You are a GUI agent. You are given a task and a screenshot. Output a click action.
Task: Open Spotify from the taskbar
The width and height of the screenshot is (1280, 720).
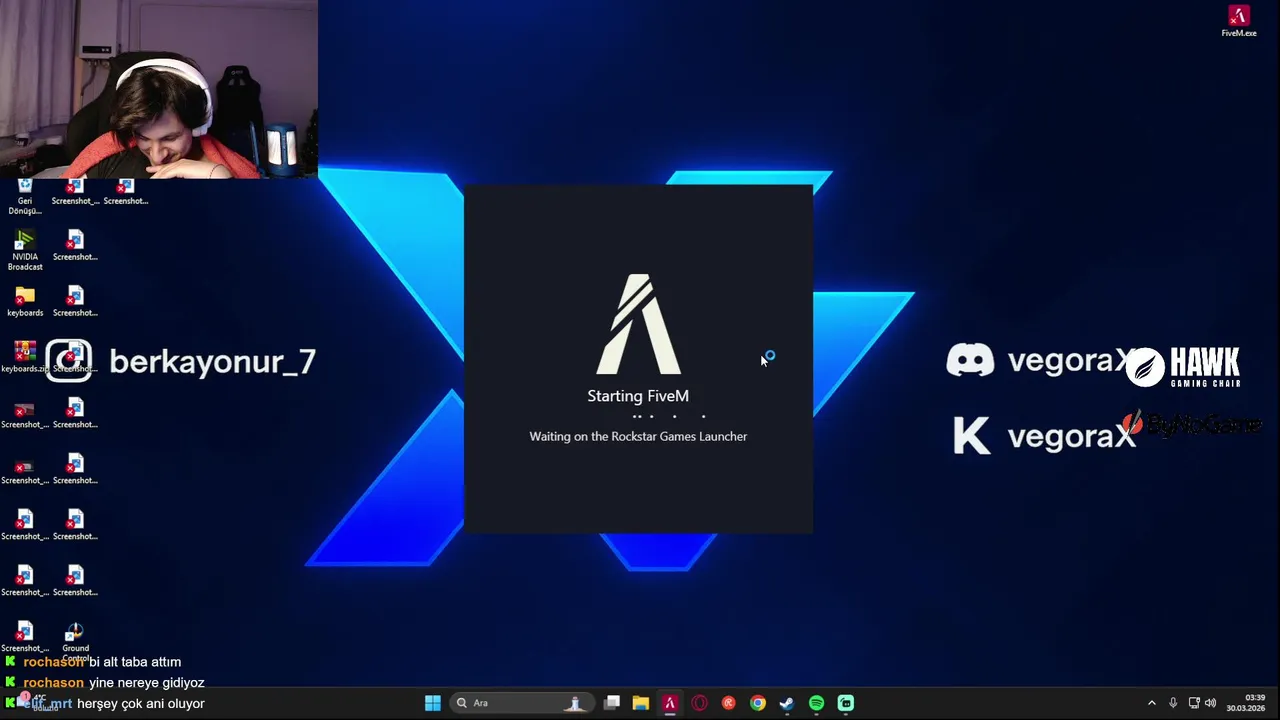[817, 703]
